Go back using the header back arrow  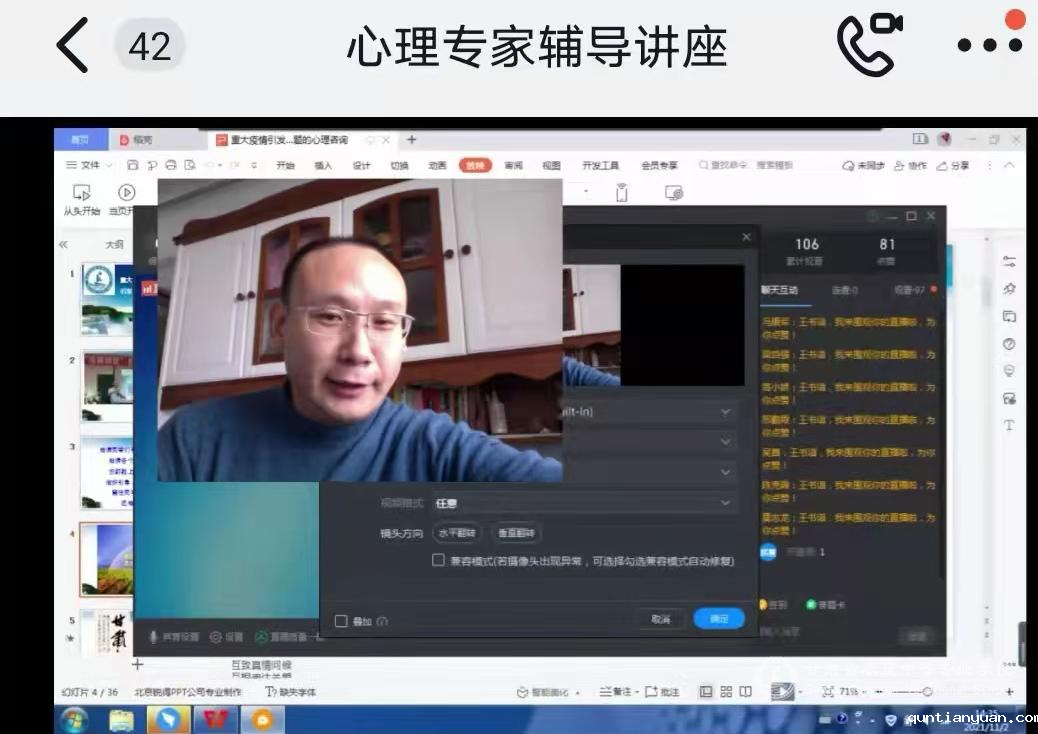click(x=72, y=46)
